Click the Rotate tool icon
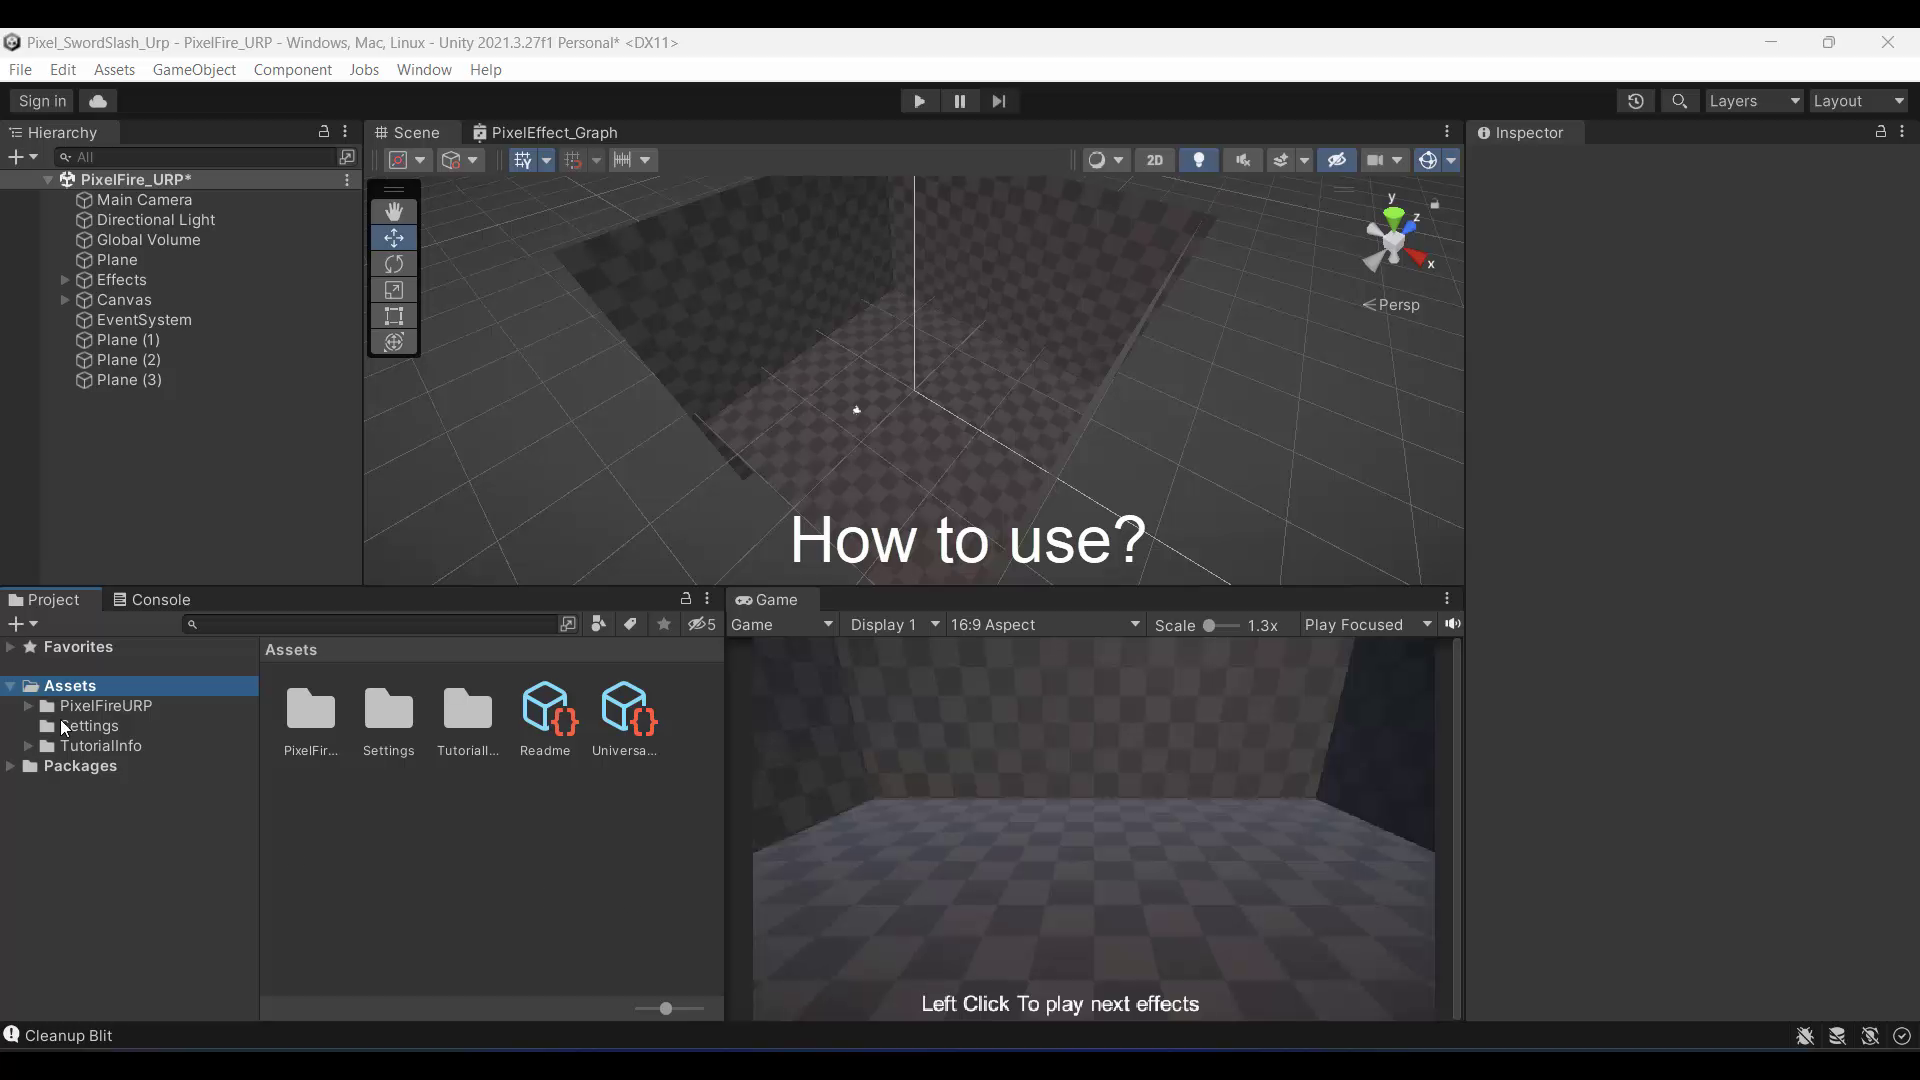The height and width of the screenshot is (1080, 1920). pyautogui.click(x=393, y=264)
